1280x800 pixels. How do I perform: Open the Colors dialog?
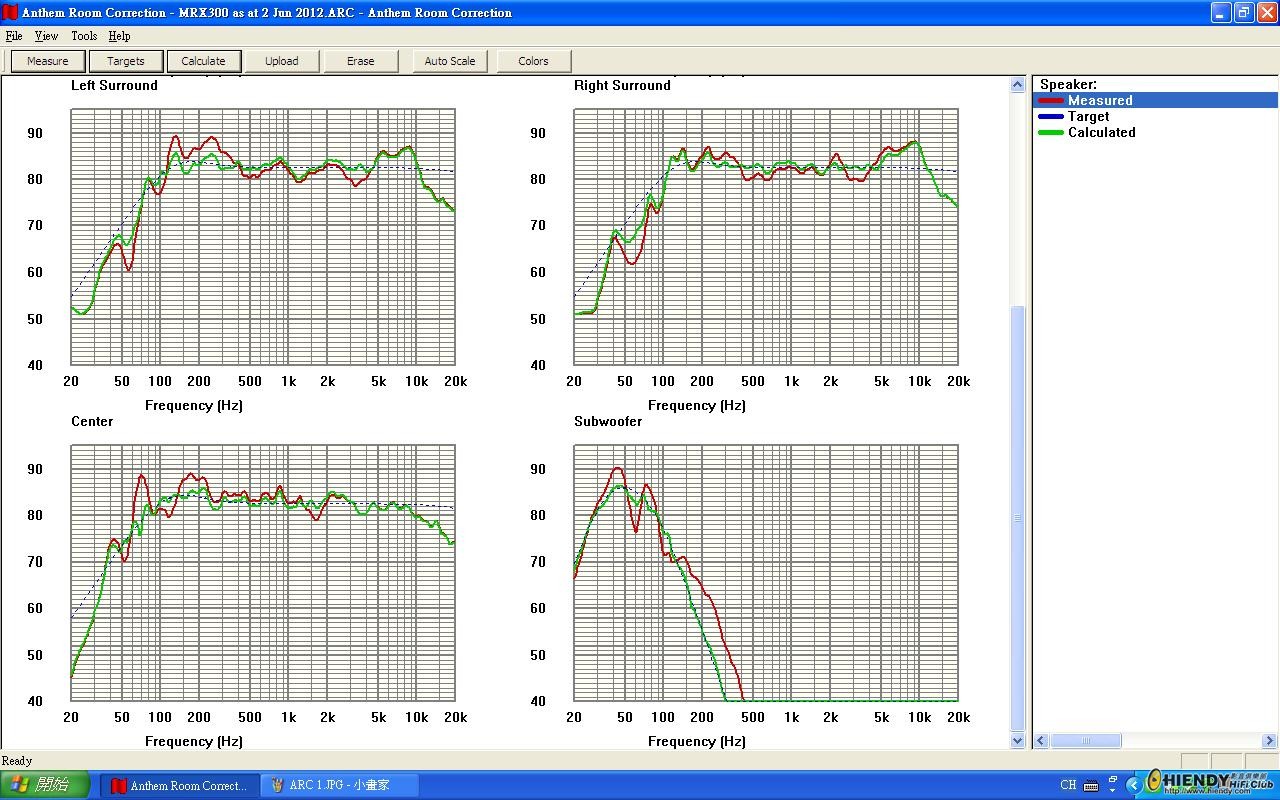pos(534,61)
